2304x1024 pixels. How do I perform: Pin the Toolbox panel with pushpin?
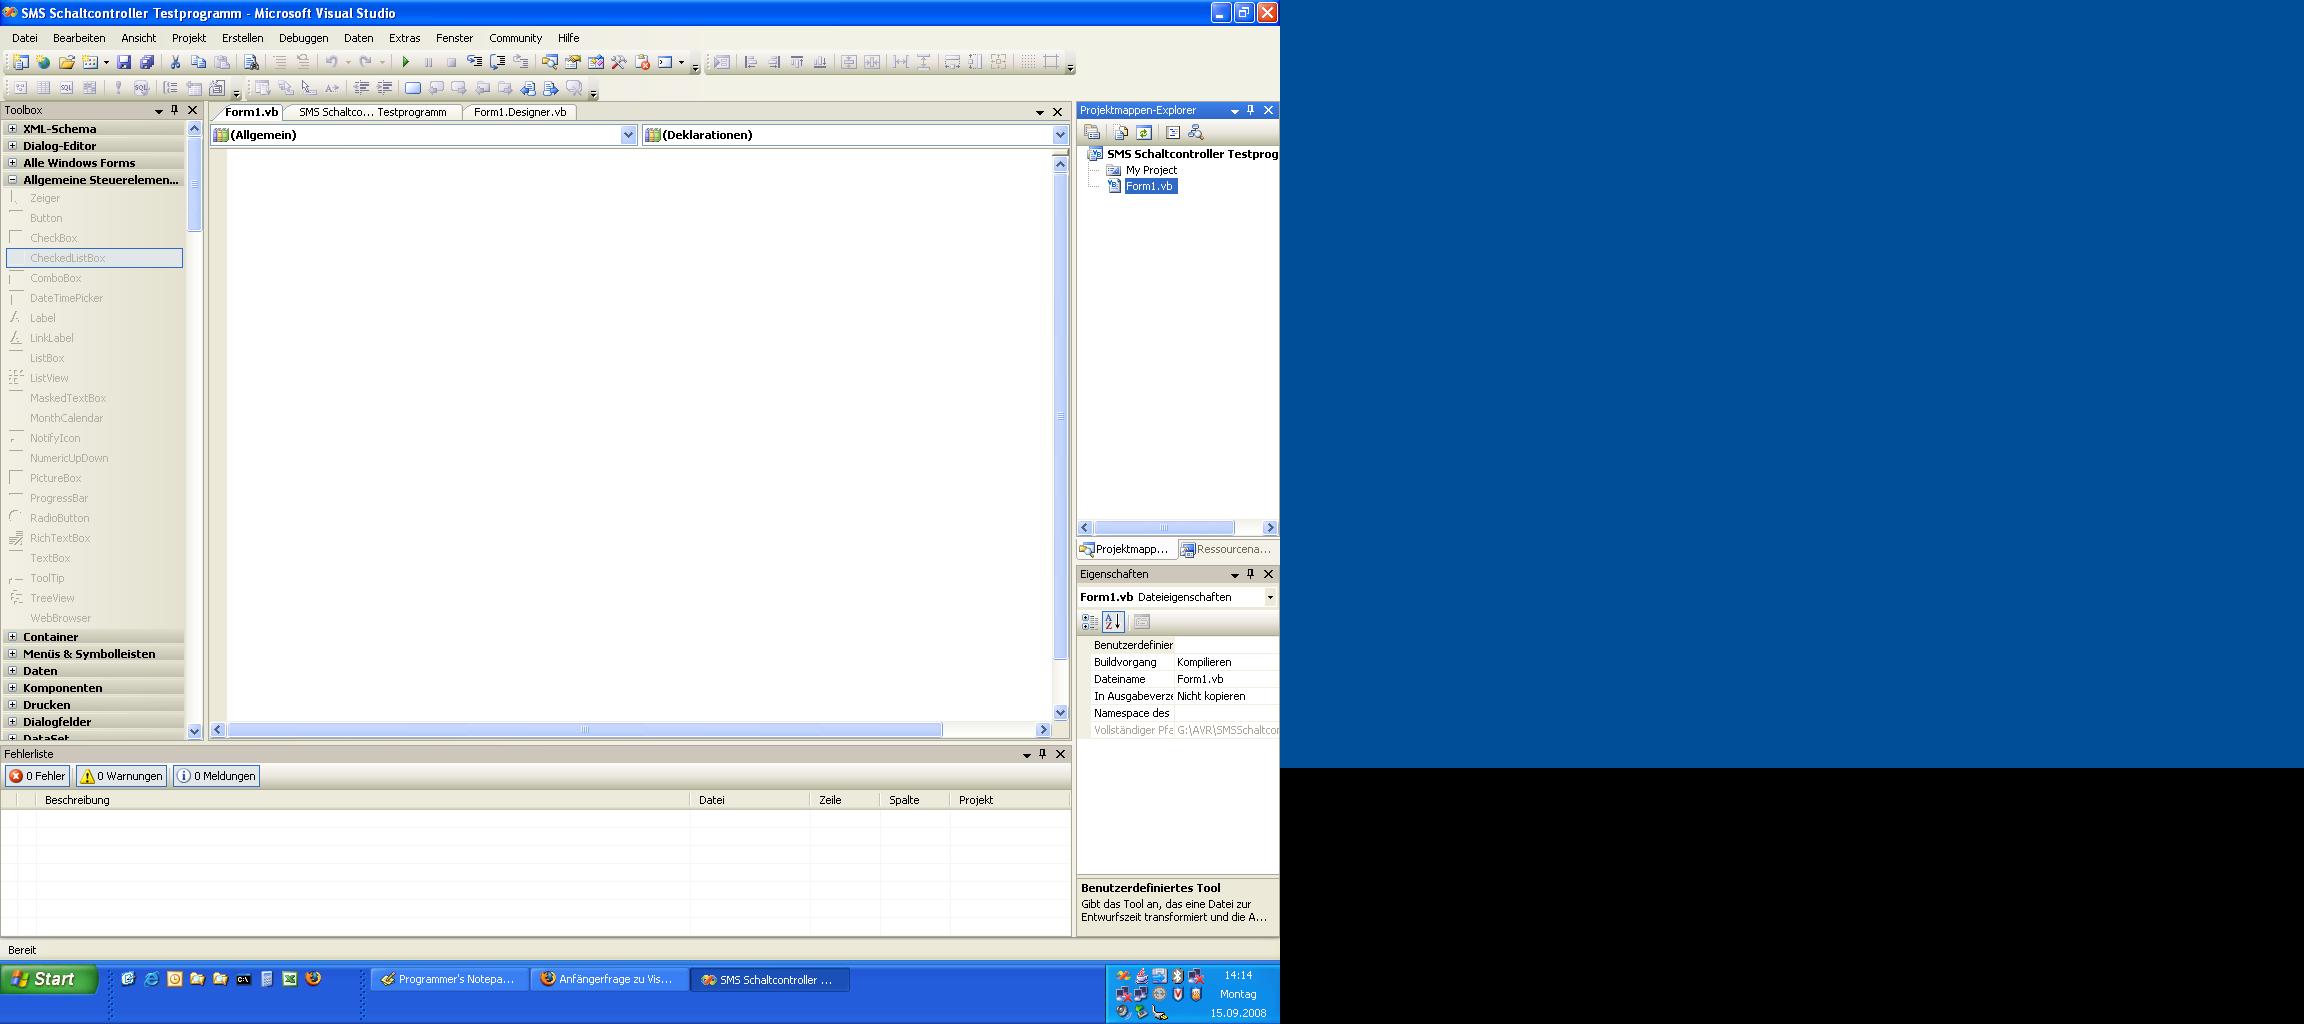175,110
